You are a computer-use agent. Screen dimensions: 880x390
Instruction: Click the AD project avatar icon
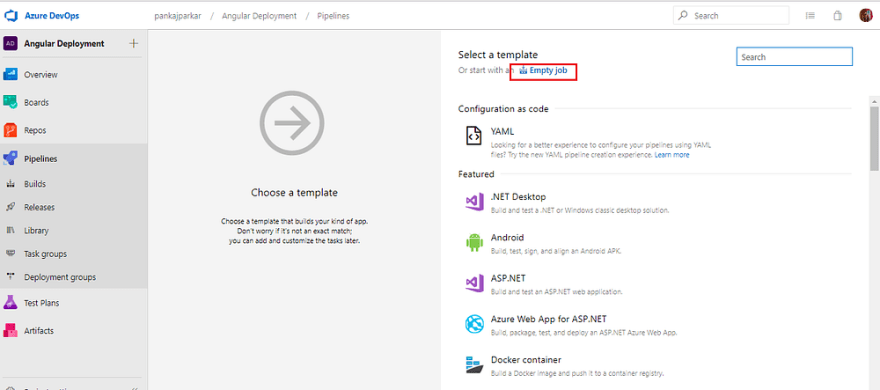(11, 43)
